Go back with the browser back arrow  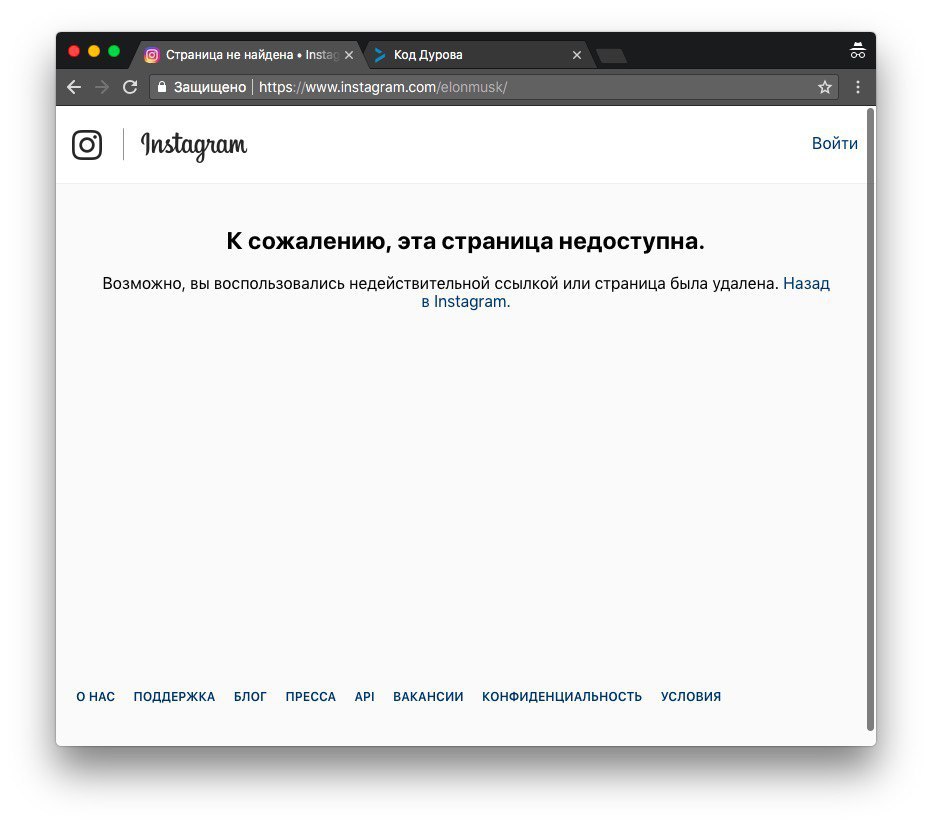coord(74,87)
